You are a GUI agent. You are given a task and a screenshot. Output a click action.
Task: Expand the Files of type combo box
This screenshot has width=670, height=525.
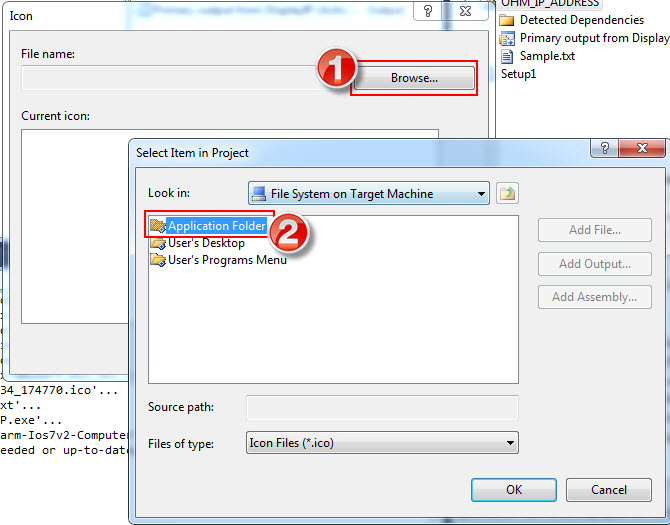coord(382,443)
